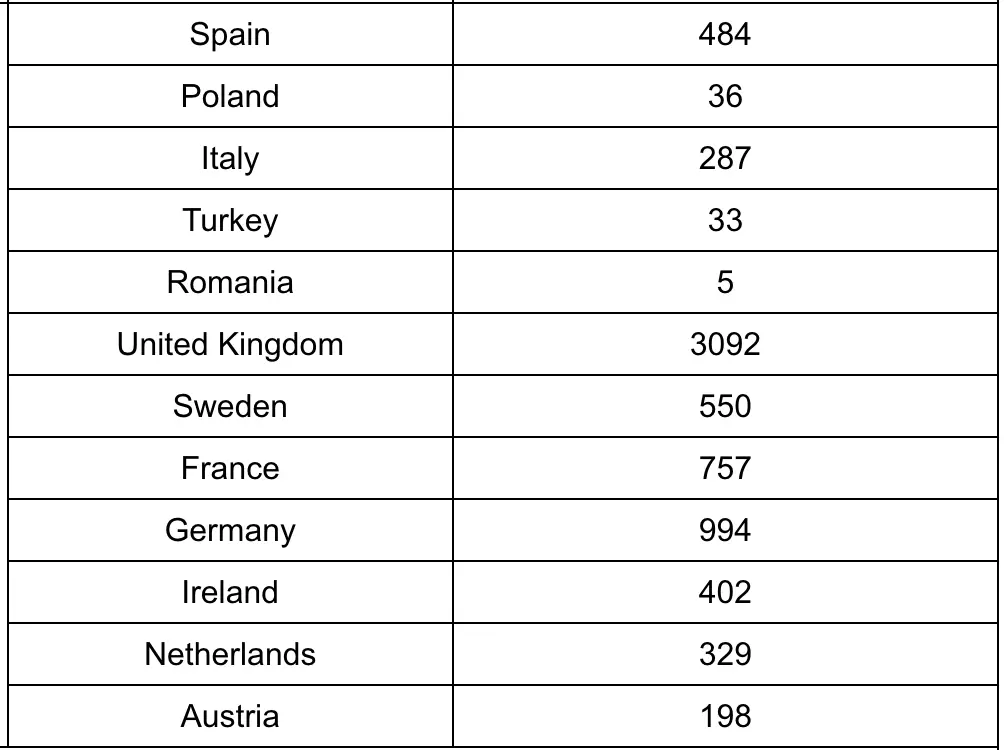This screenshot has width=1004, height=750.
Task: Click the Spain country cell
Action: (230, 35)
